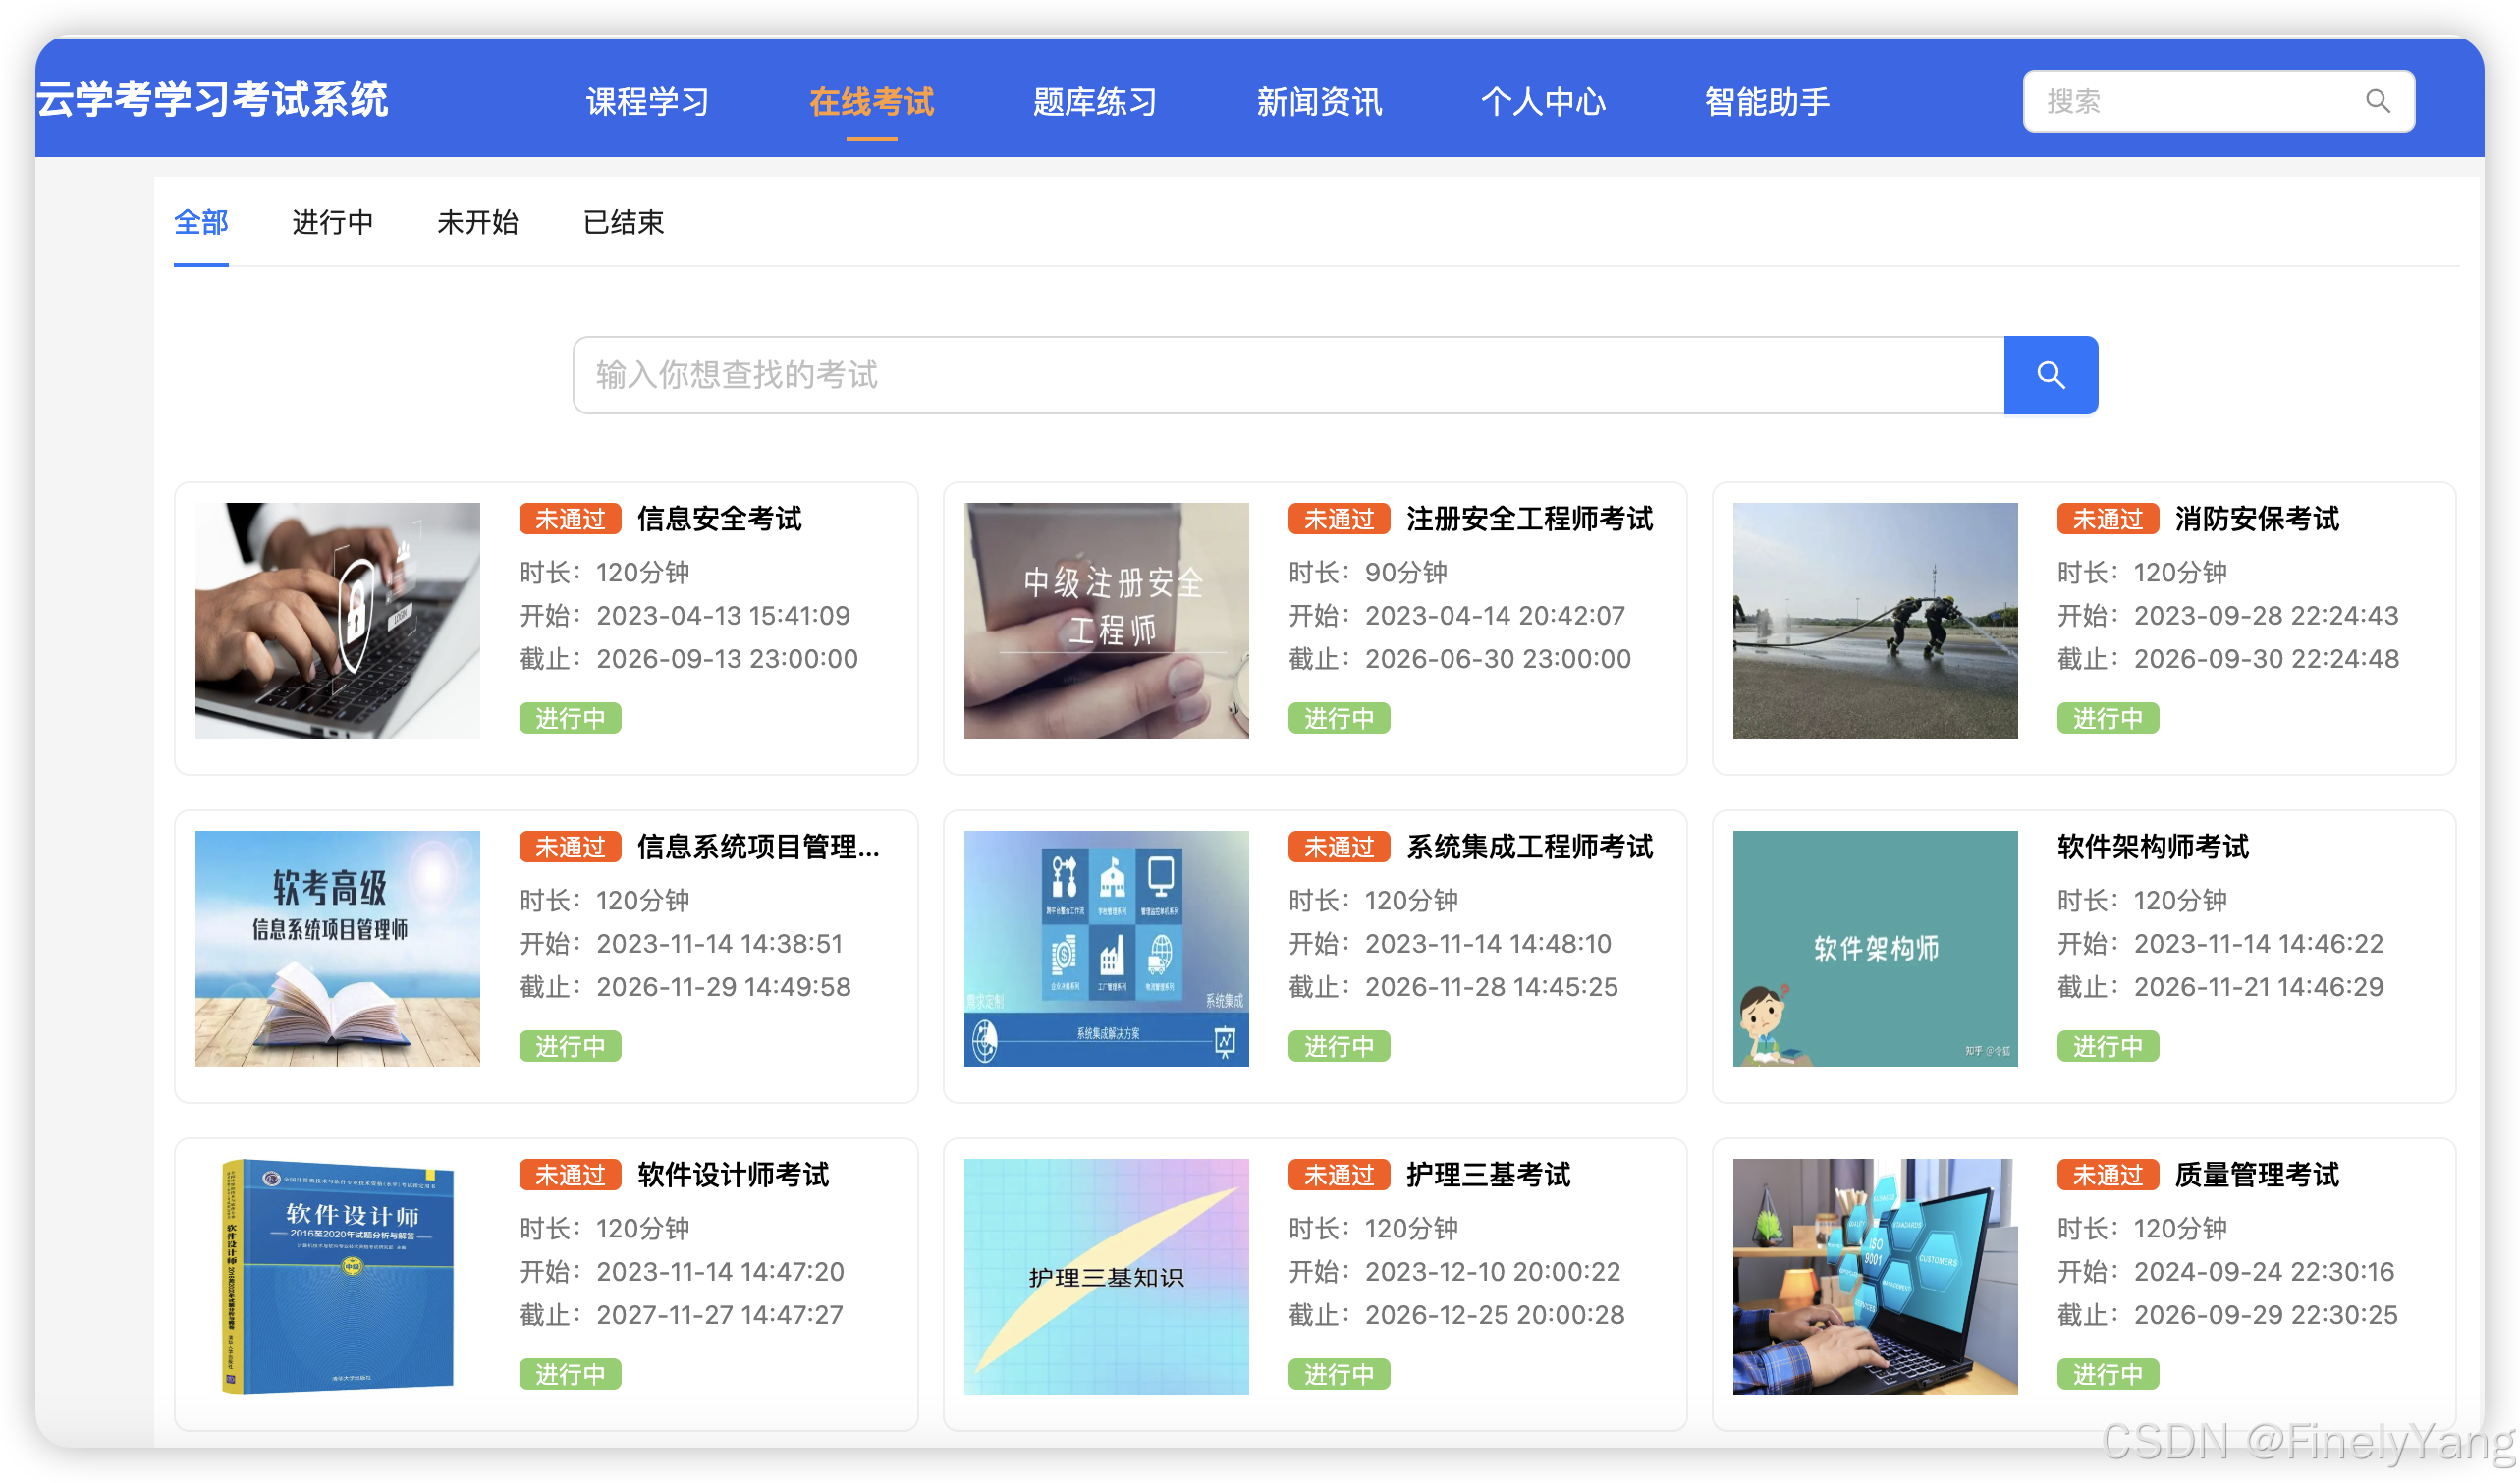This screenshot has height=1483, width=2520.
Task: Open 信息安全考试 exam title link
Action: tap(719, 519)
